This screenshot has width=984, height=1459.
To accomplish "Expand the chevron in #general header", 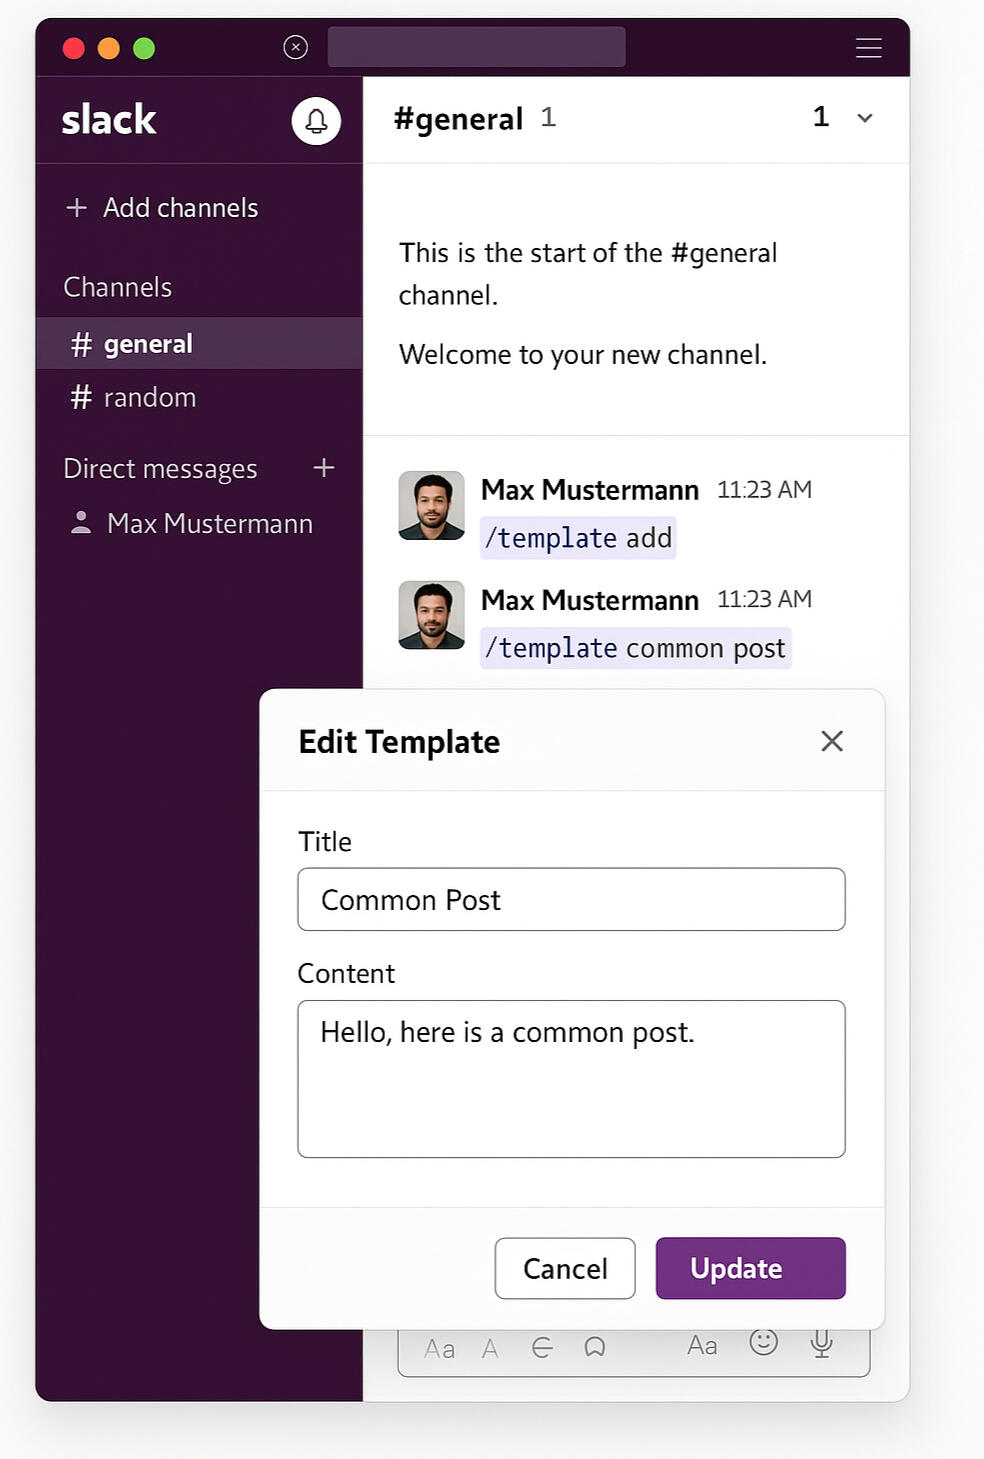I will 865,118.
